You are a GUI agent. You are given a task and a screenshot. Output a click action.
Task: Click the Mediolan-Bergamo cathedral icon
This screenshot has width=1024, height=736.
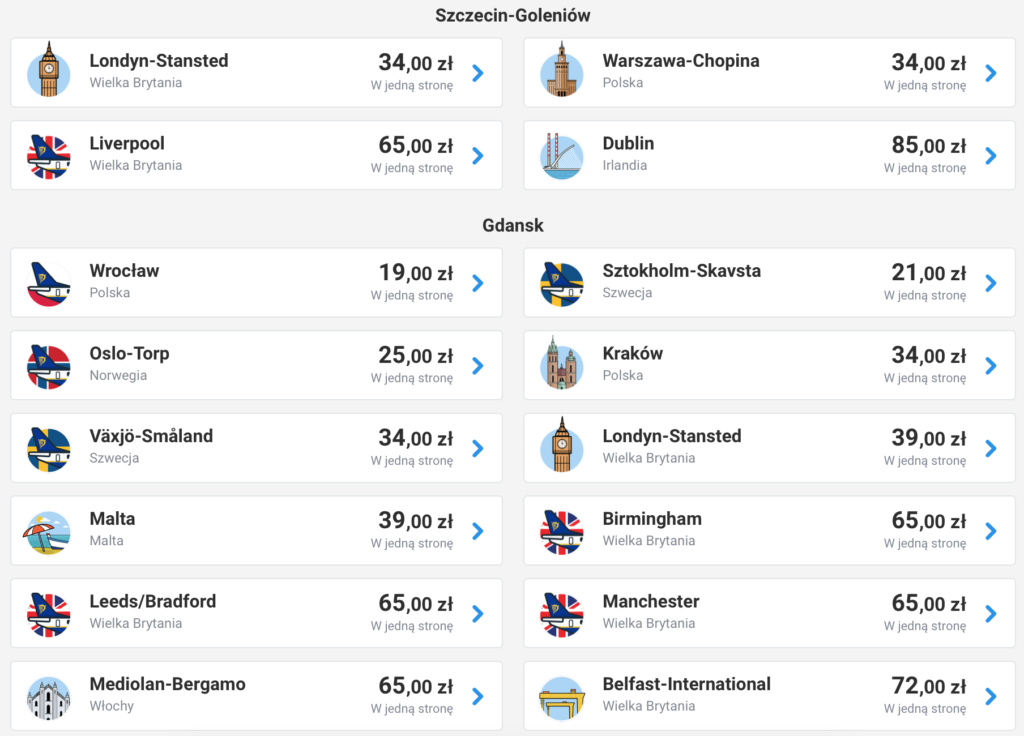(x=48, y=696)
